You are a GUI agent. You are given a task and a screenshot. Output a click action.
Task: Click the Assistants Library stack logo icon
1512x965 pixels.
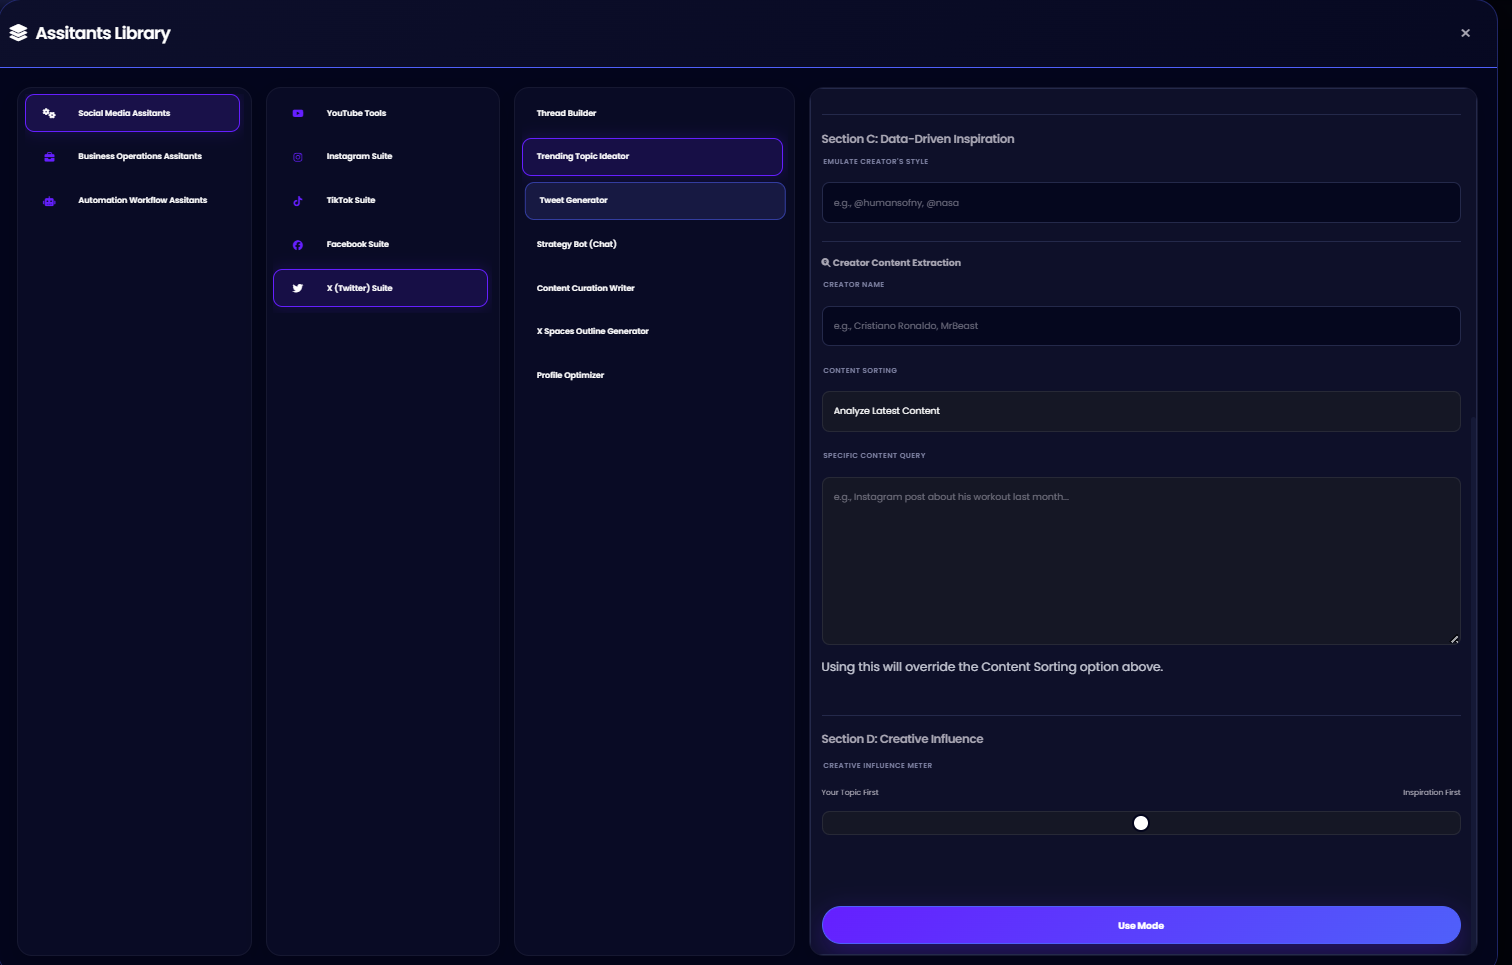click(x=18, y=33)
